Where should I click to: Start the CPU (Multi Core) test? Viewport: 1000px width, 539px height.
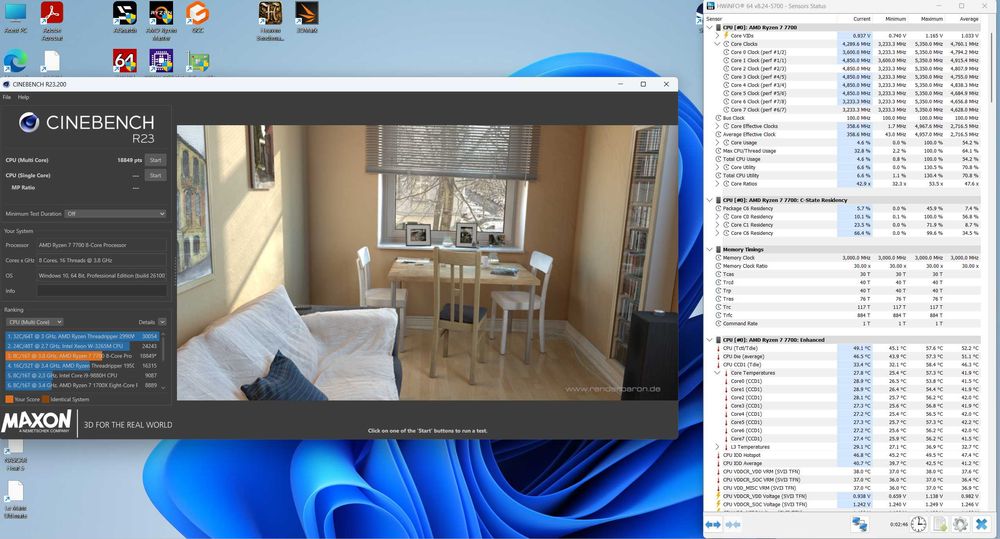pyautogui.click(x=156, y=160)
